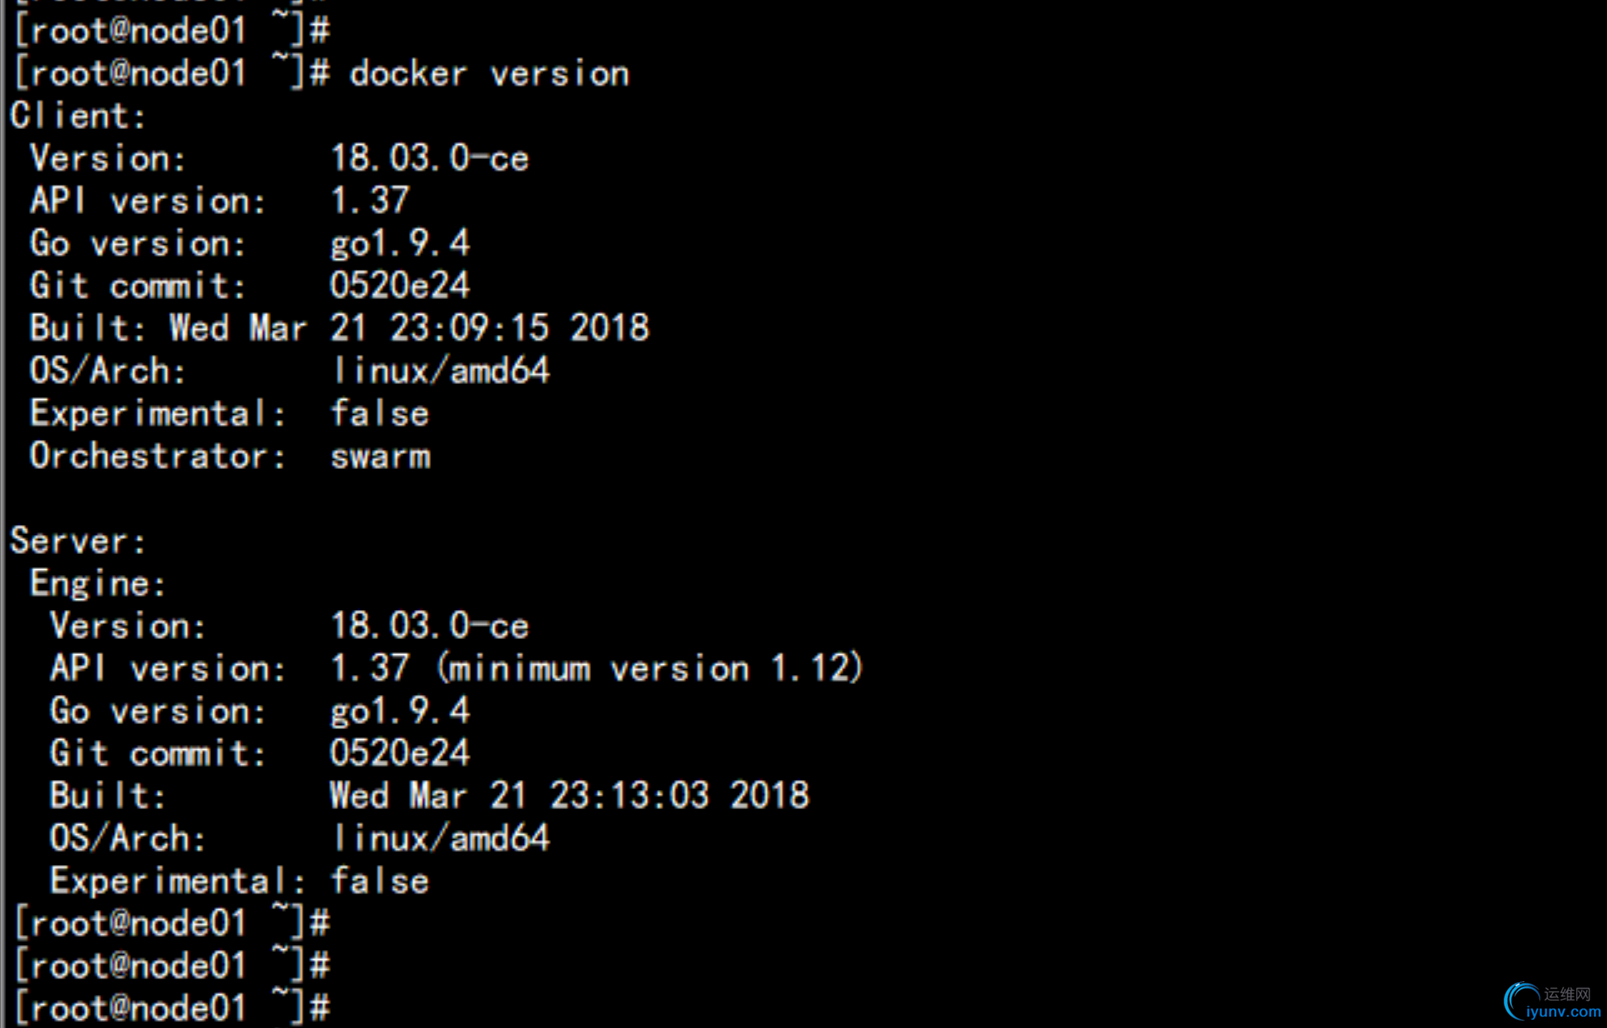Click the Client Experimental value false
The width and height of the screenshot is (1607, 1028).
click(x=380, y=413)
